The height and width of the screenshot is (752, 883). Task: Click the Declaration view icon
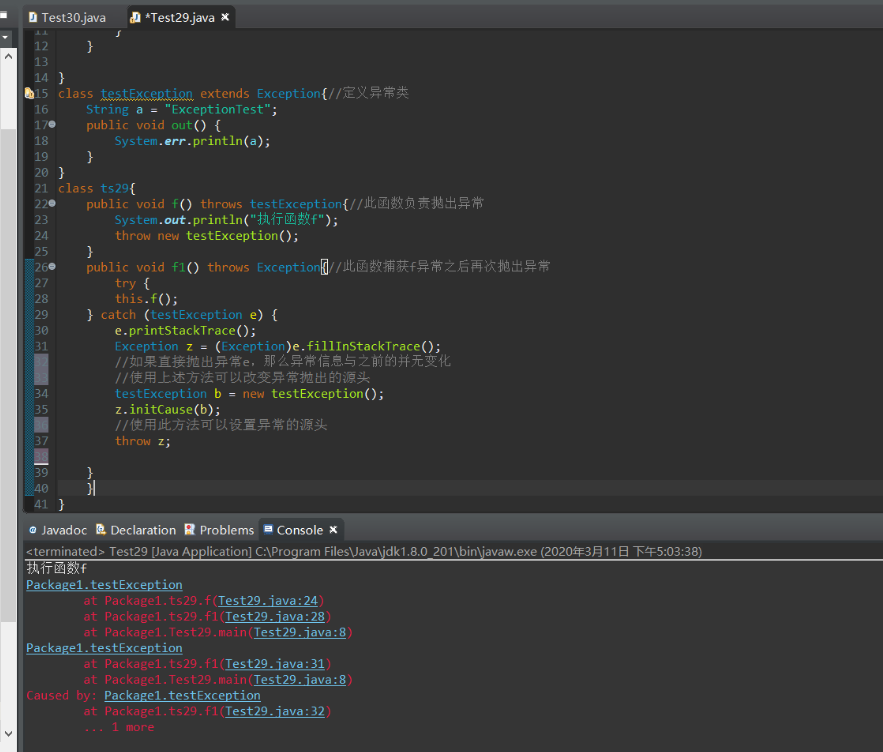(x=101, y=530)
